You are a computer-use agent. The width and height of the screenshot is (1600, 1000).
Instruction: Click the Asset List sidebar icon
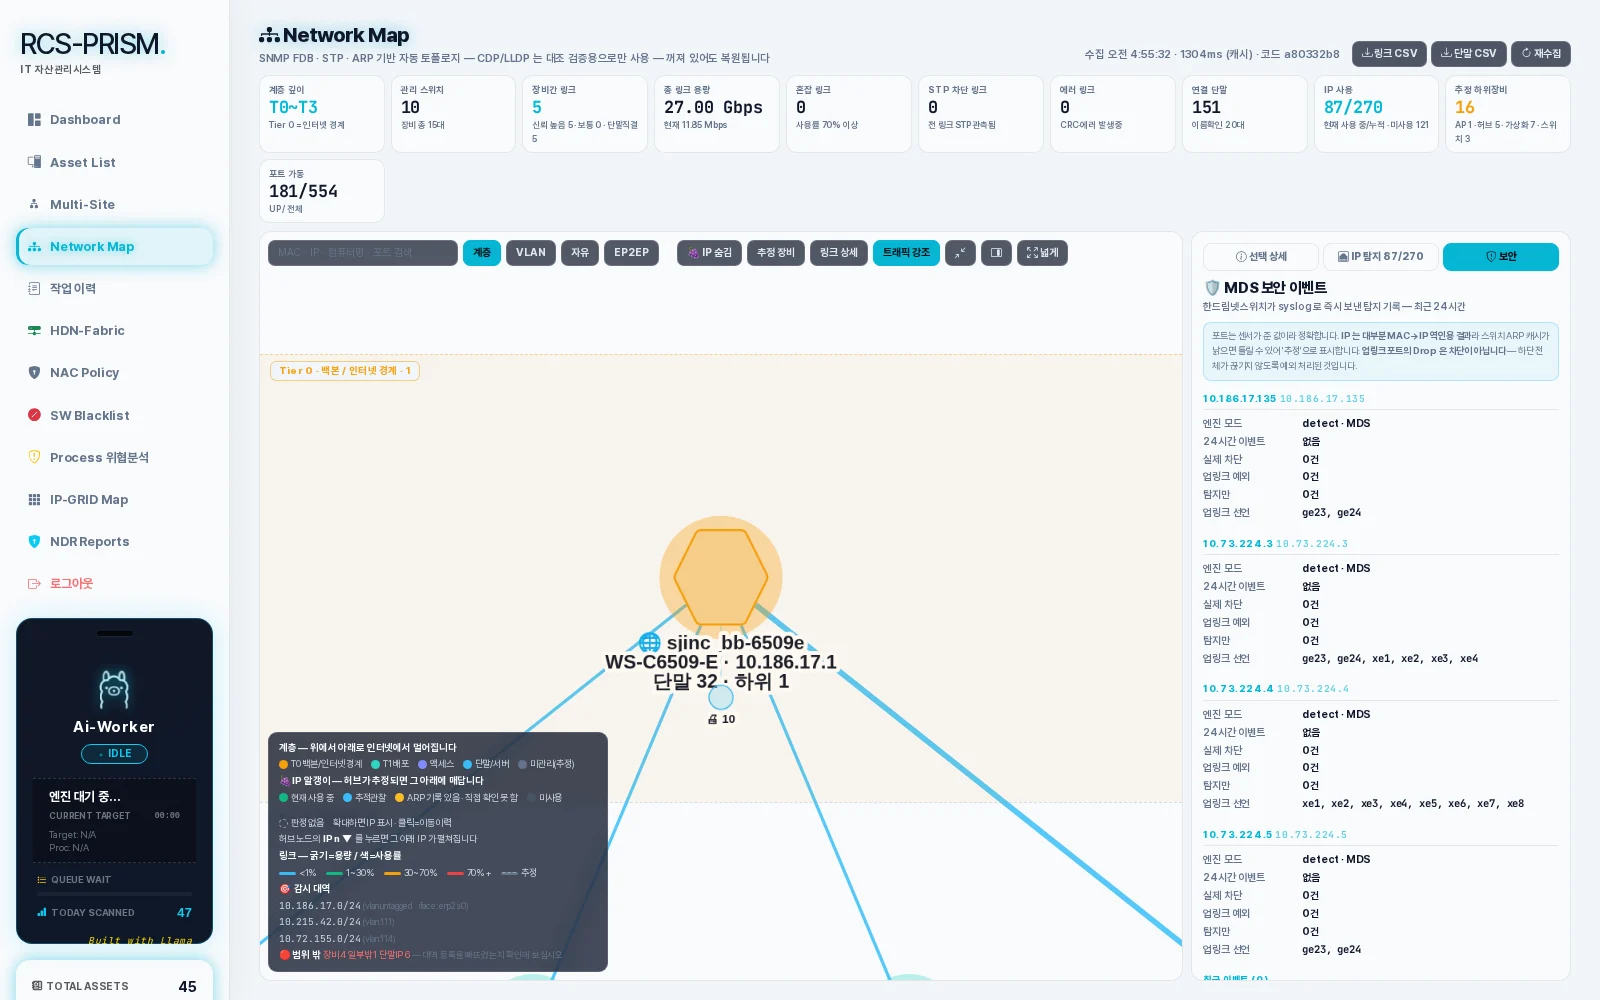tap(34, 162)
